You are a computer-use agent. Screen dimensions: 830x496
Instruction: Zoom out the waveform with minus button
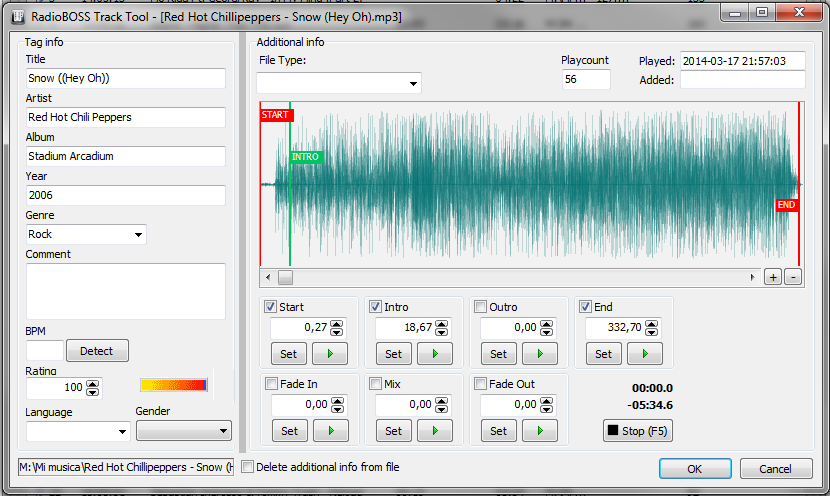point(793,277)
